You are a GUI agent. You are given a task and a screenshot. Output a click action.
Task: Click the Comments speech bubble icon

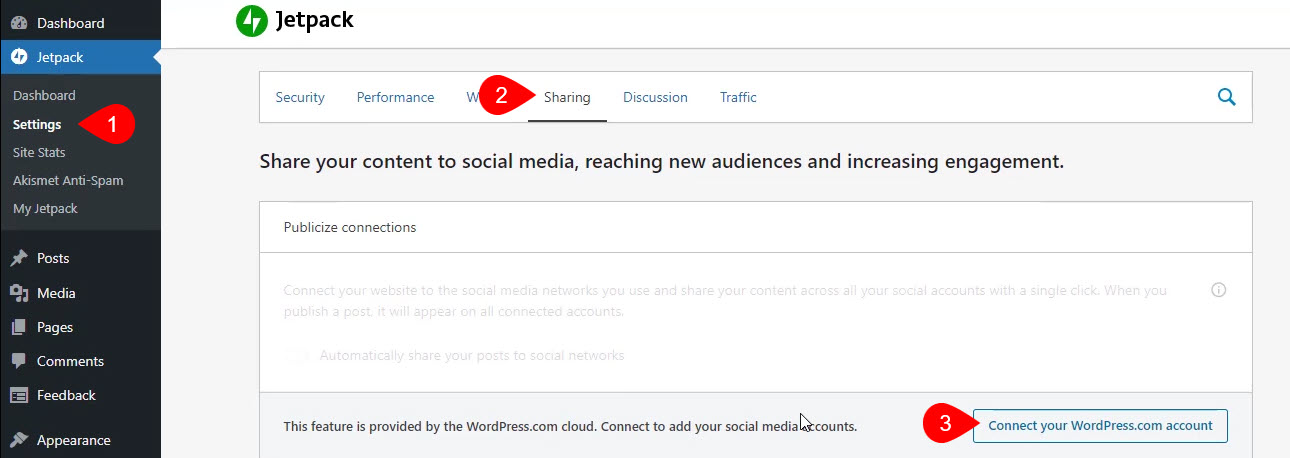pos(19,361)
